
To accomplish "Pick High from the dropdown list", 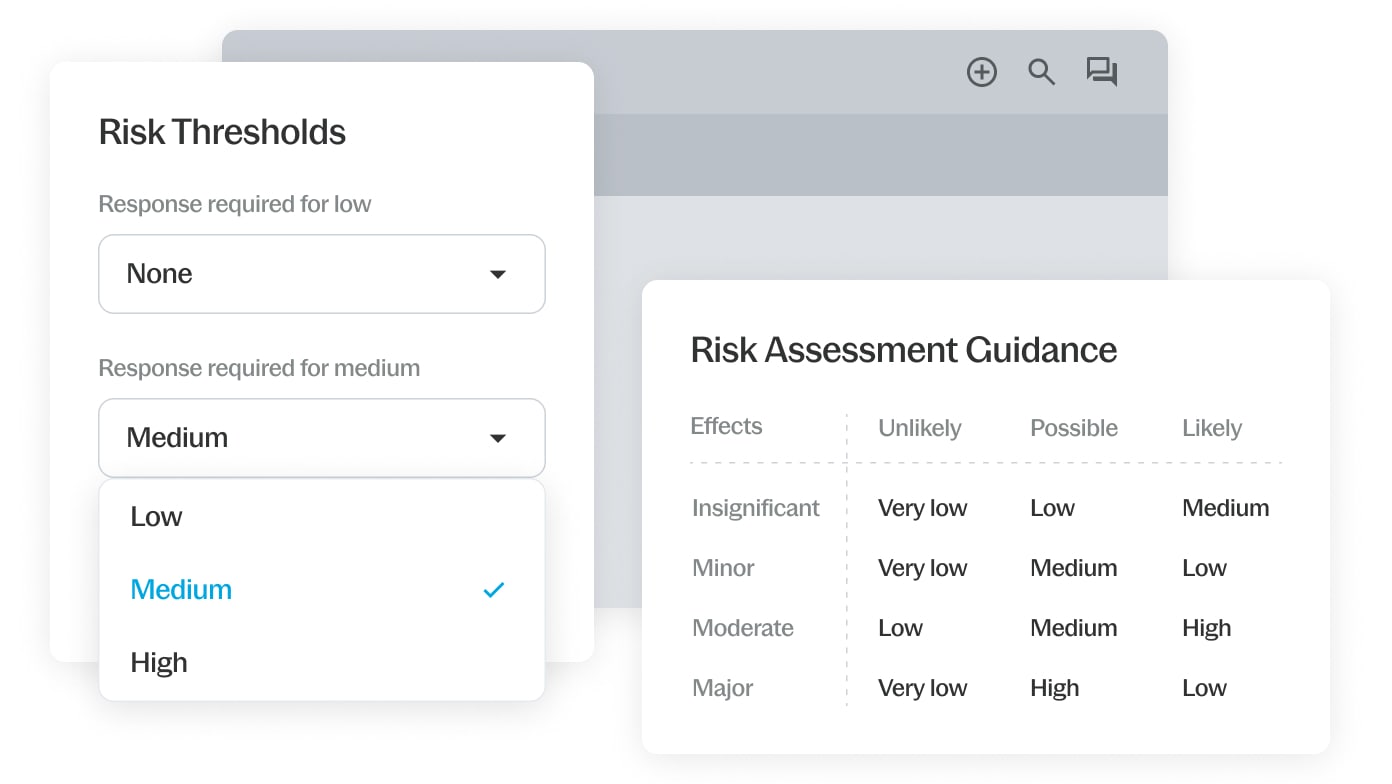I will click(x=159, y=663).
